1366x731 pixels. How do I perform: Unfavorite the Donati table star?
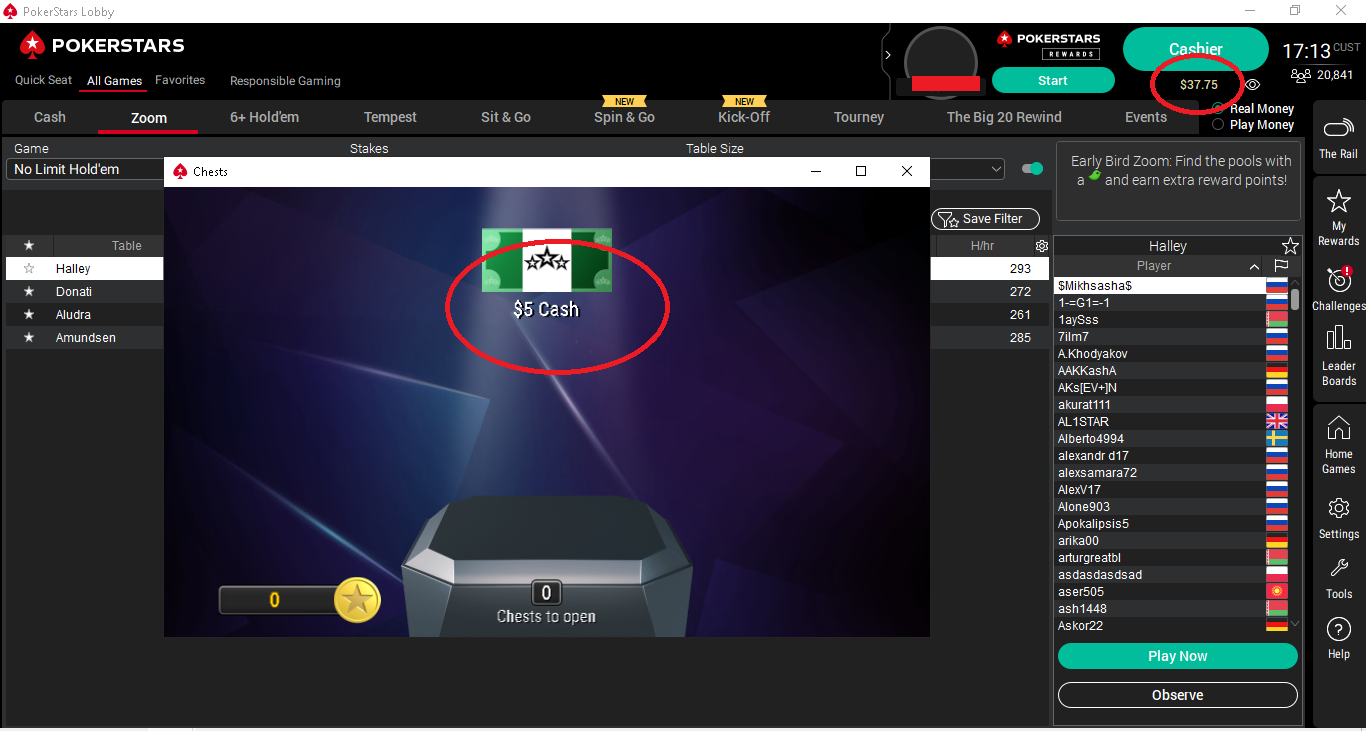[x=29, y=292]
